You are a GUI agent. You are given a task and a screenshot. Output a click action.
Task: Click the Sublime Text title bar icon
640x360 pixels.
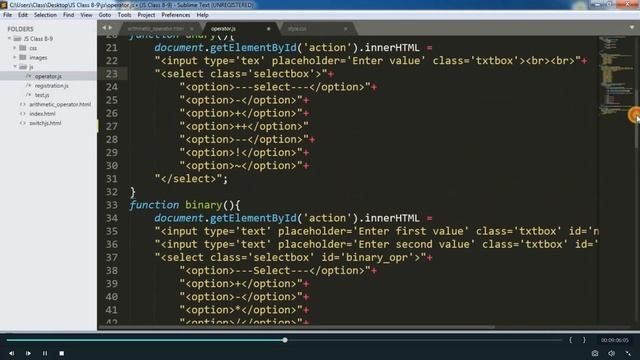point(4,5)
